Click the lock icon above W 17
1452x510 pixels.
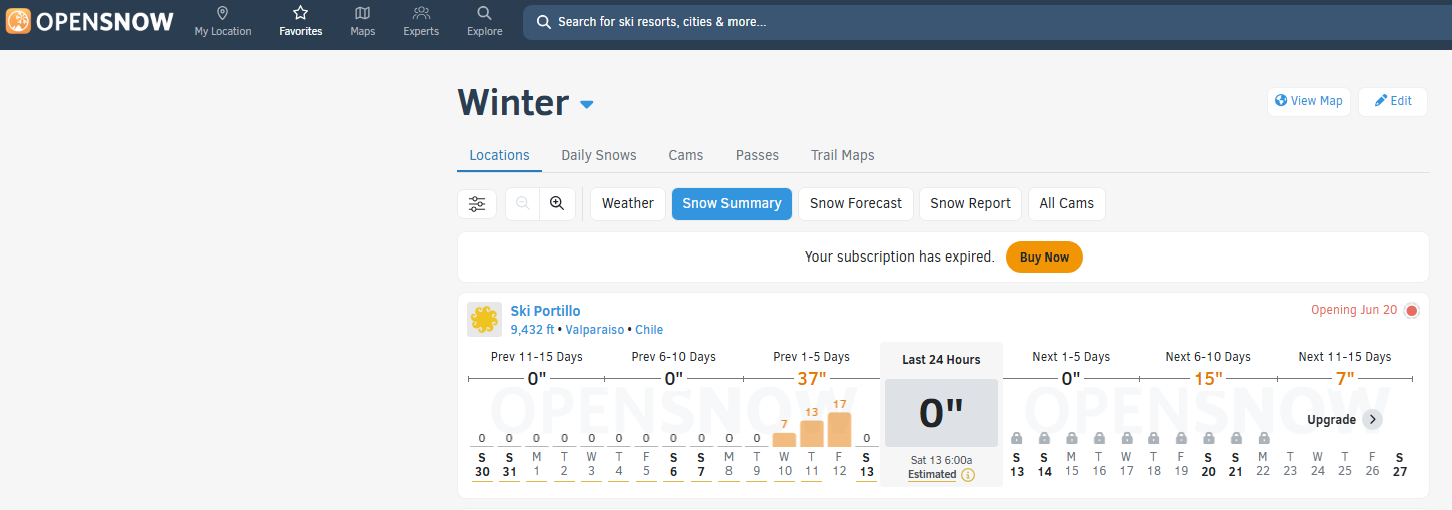[1127, 438]
